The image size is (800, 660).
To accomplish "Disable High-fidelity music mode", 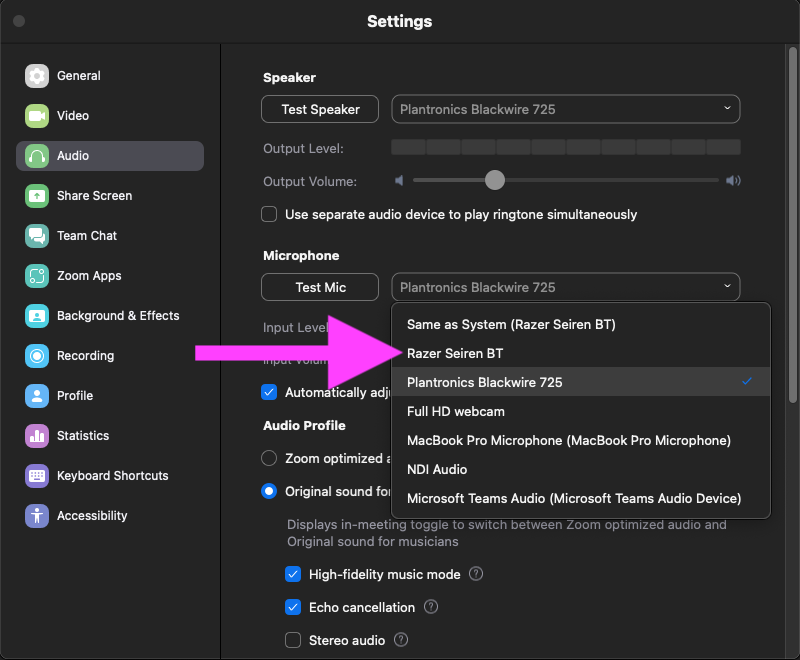I will click(x=293, y=574).
